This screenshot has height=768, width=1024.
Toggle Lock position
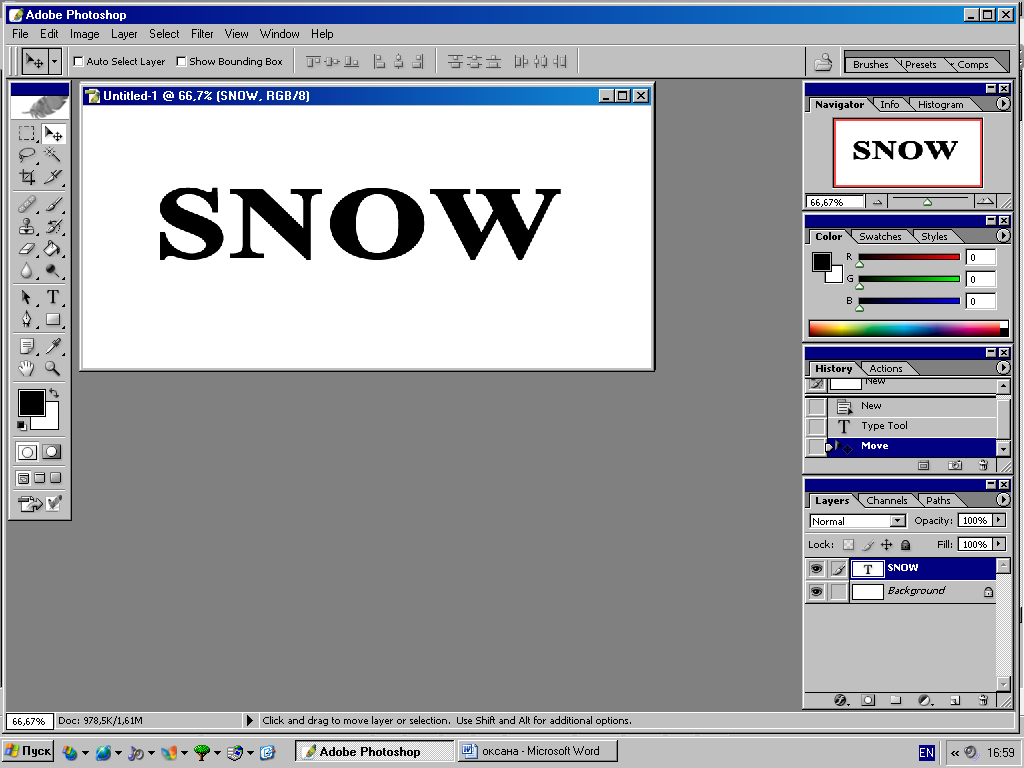tap(886, 545)
